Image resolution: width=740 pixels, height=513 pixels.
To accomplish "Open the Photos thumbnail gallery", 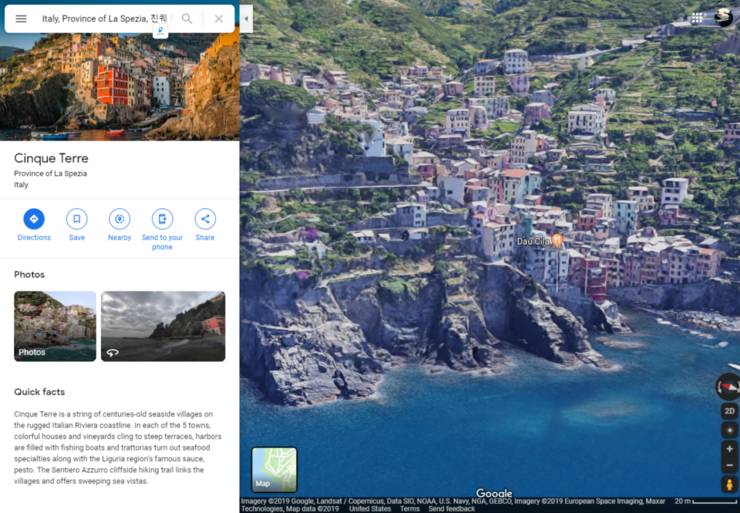I will [x=55, y=326].
